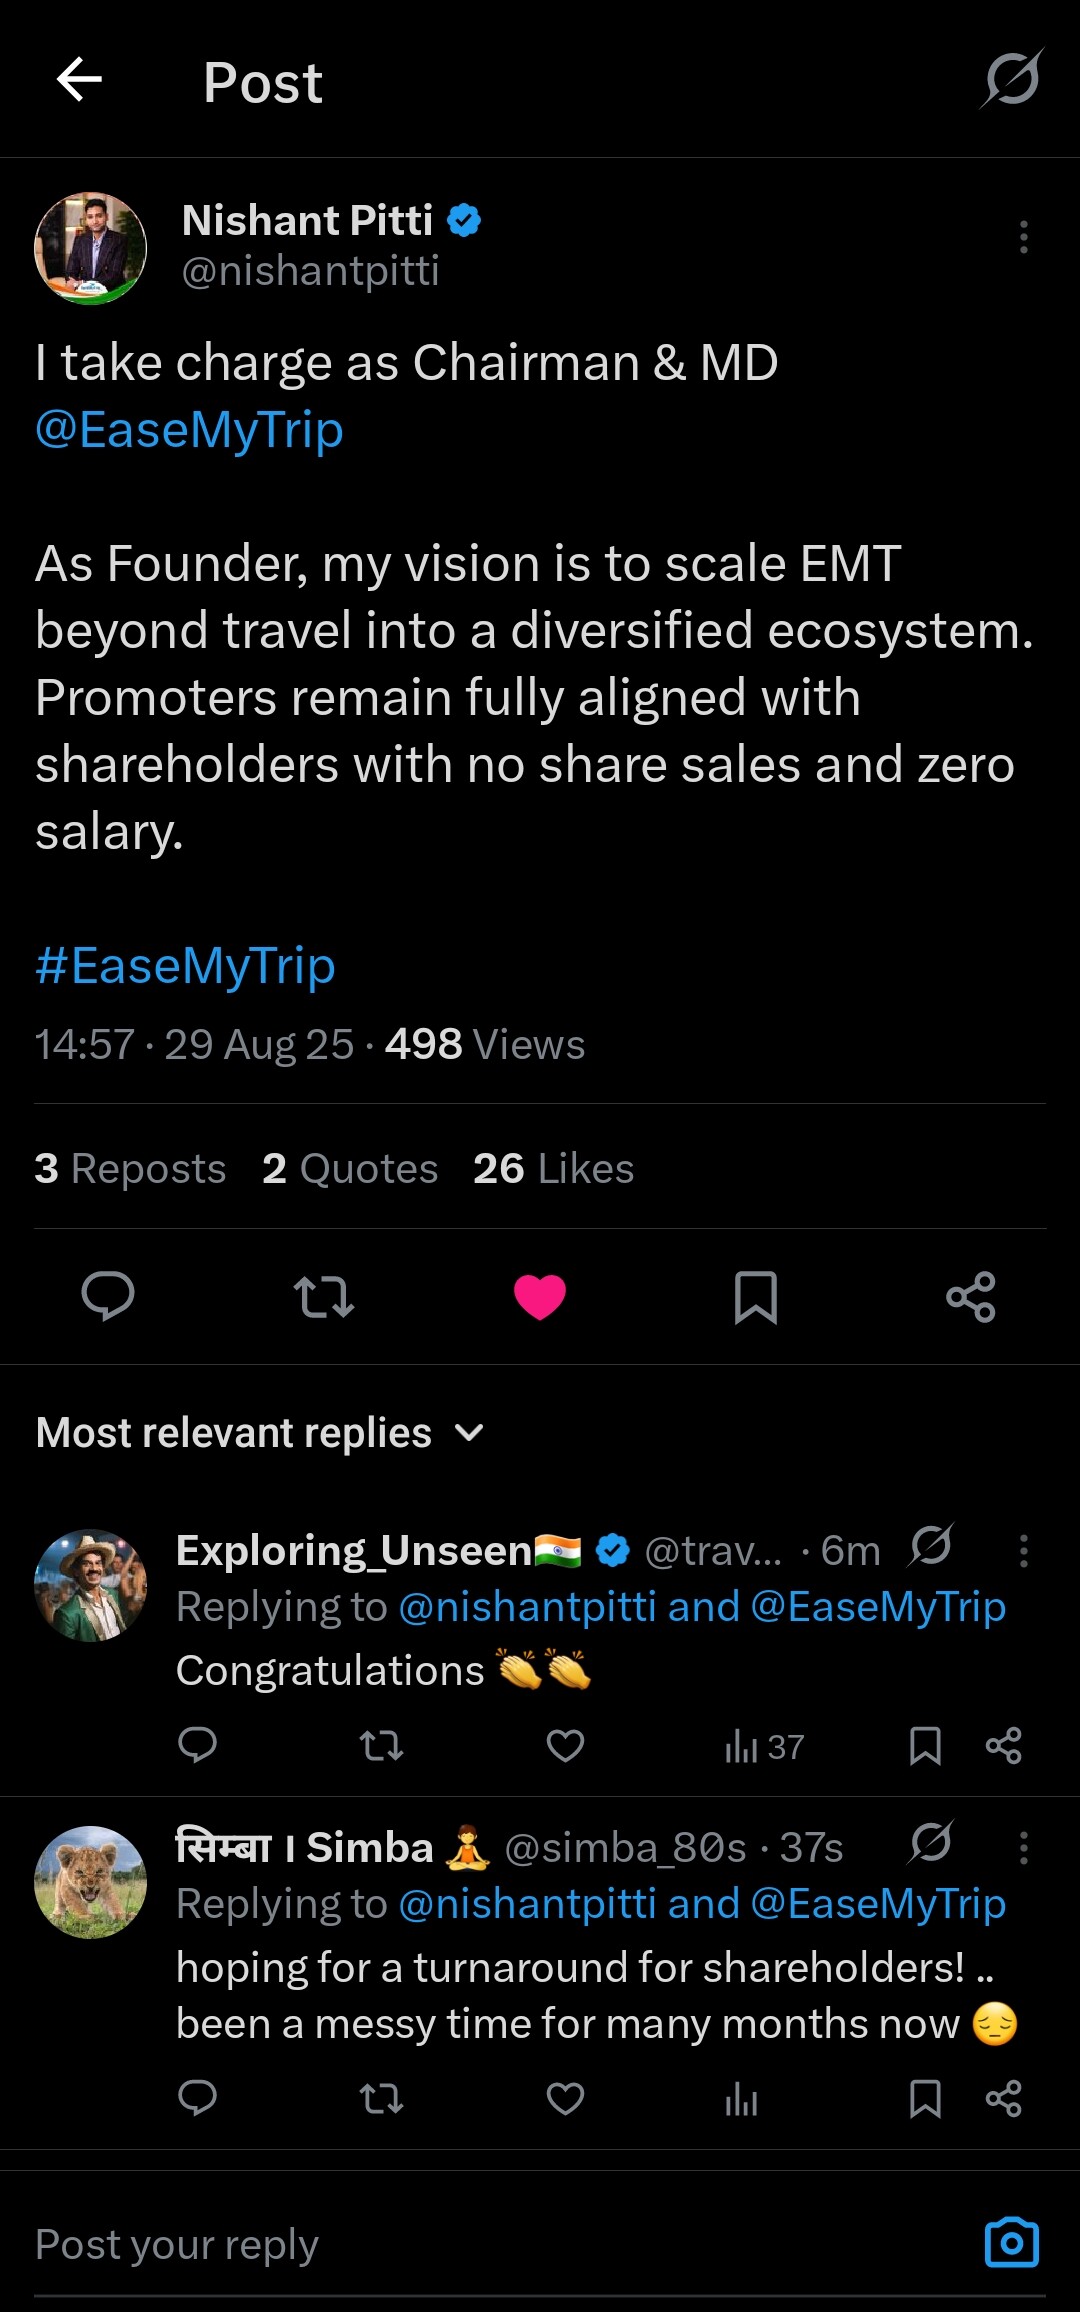Open Grok icon on Simba's reply
1080x2312 pixels.
931,1842
